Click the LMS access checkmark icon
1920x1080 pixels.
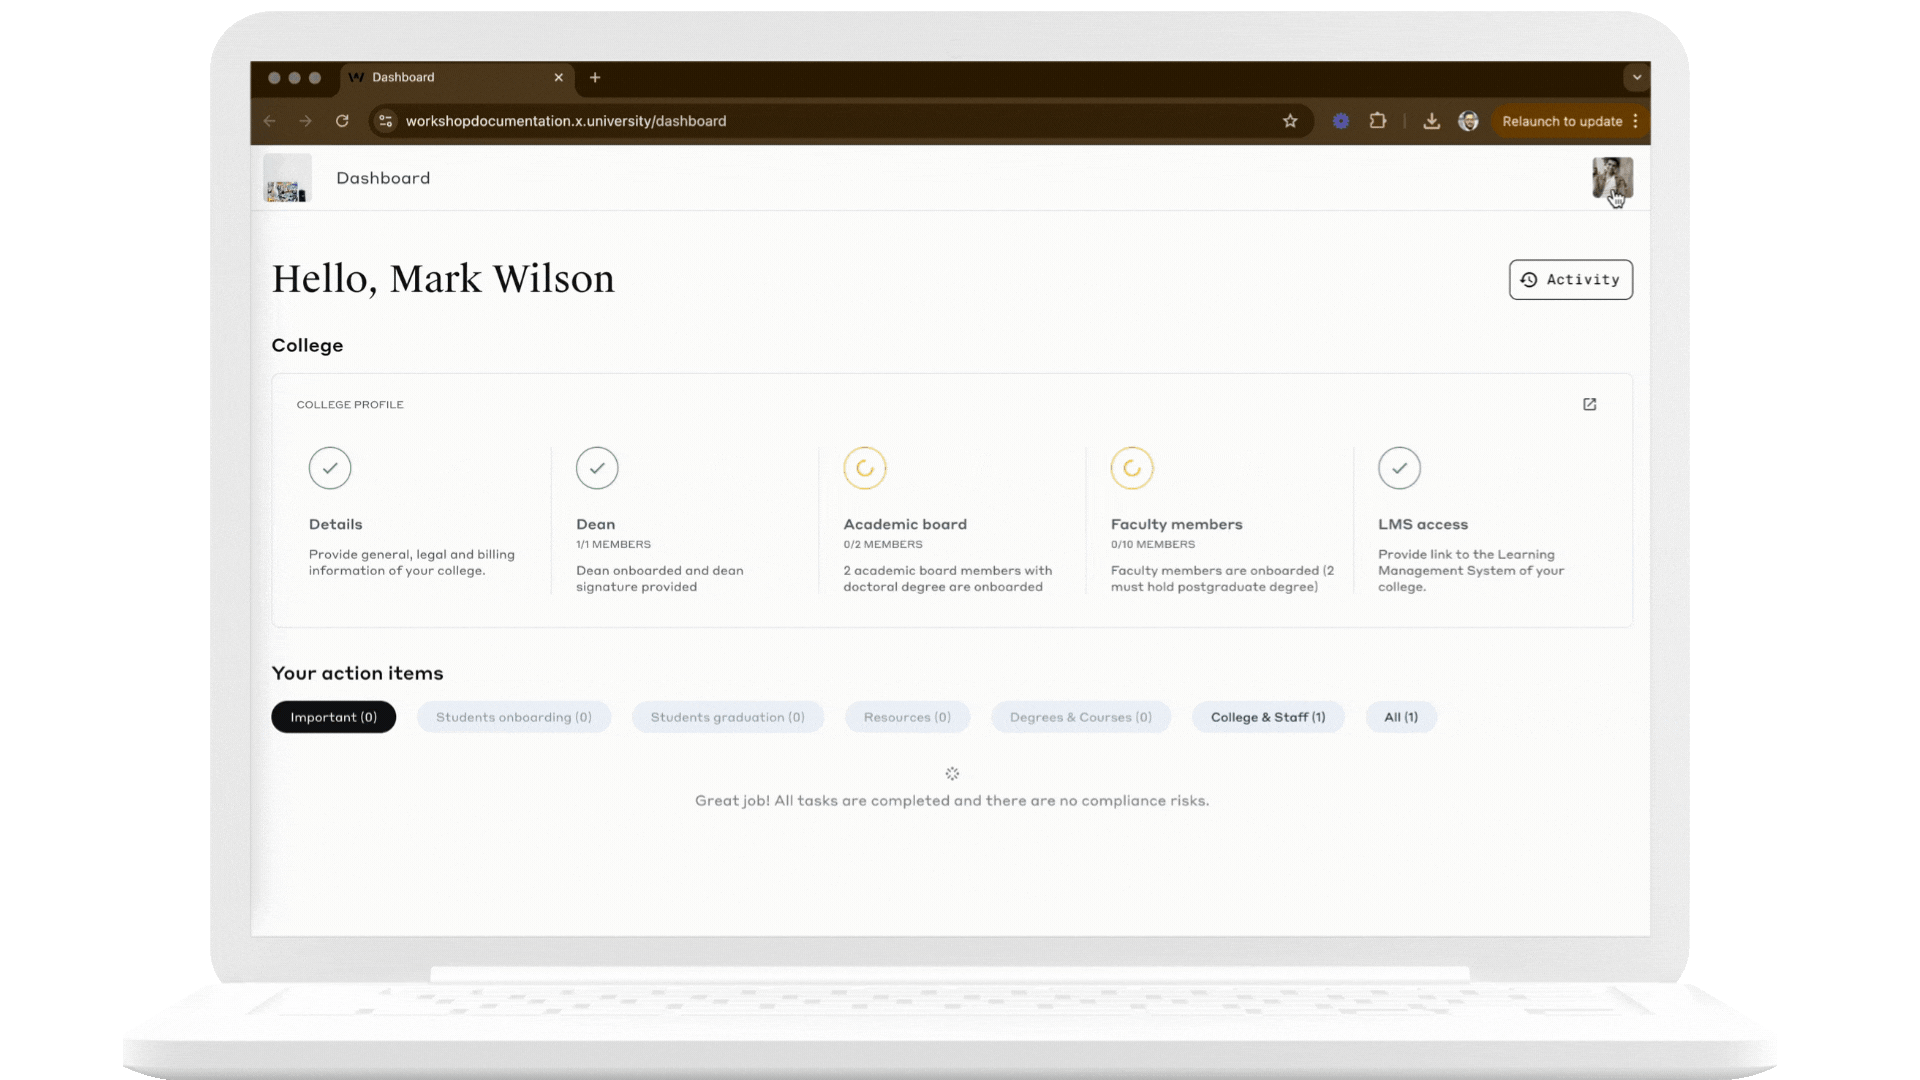(1399, 468)
